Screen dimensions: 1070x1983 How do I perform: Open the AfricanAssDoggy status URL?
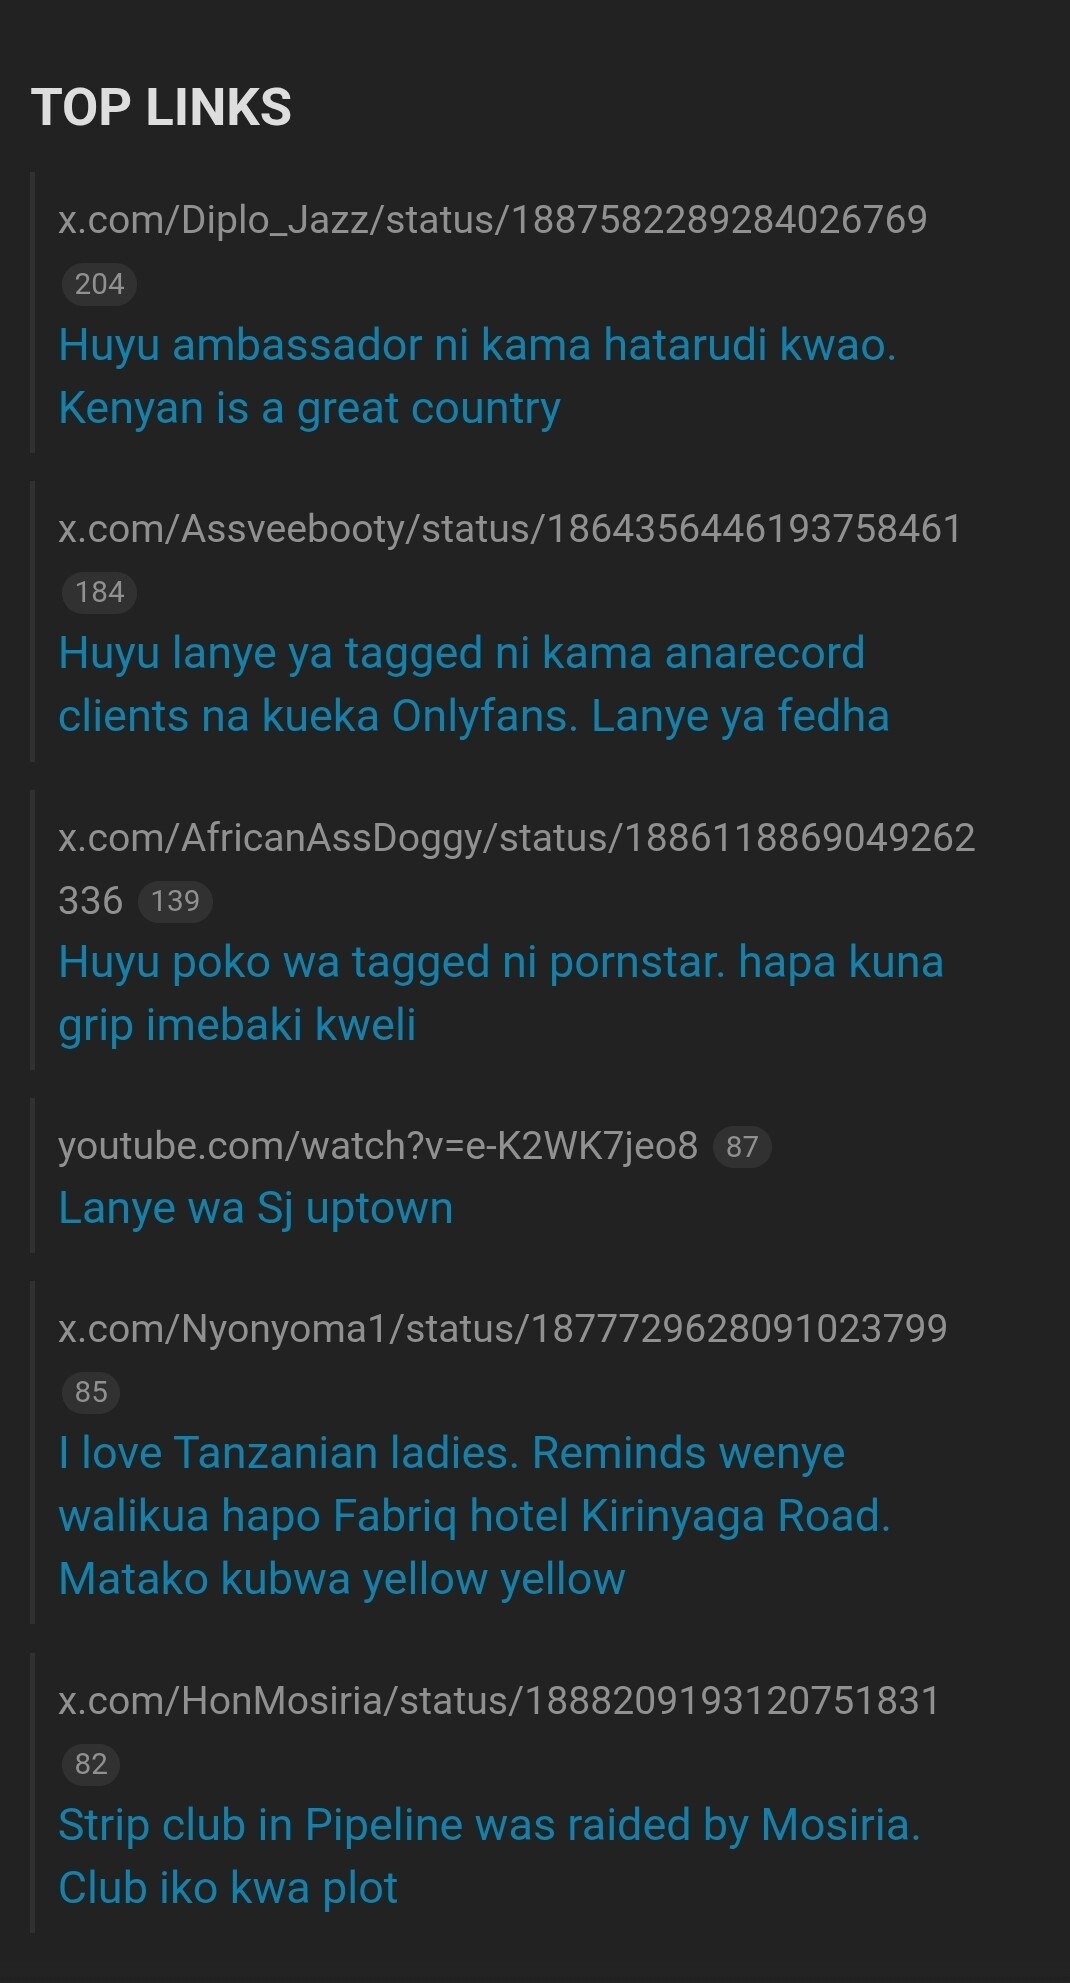[x=517, y=868]
